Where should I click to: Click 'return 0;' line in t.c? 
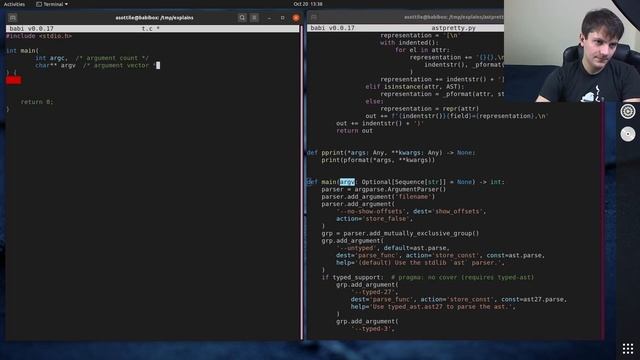point(37,102)
